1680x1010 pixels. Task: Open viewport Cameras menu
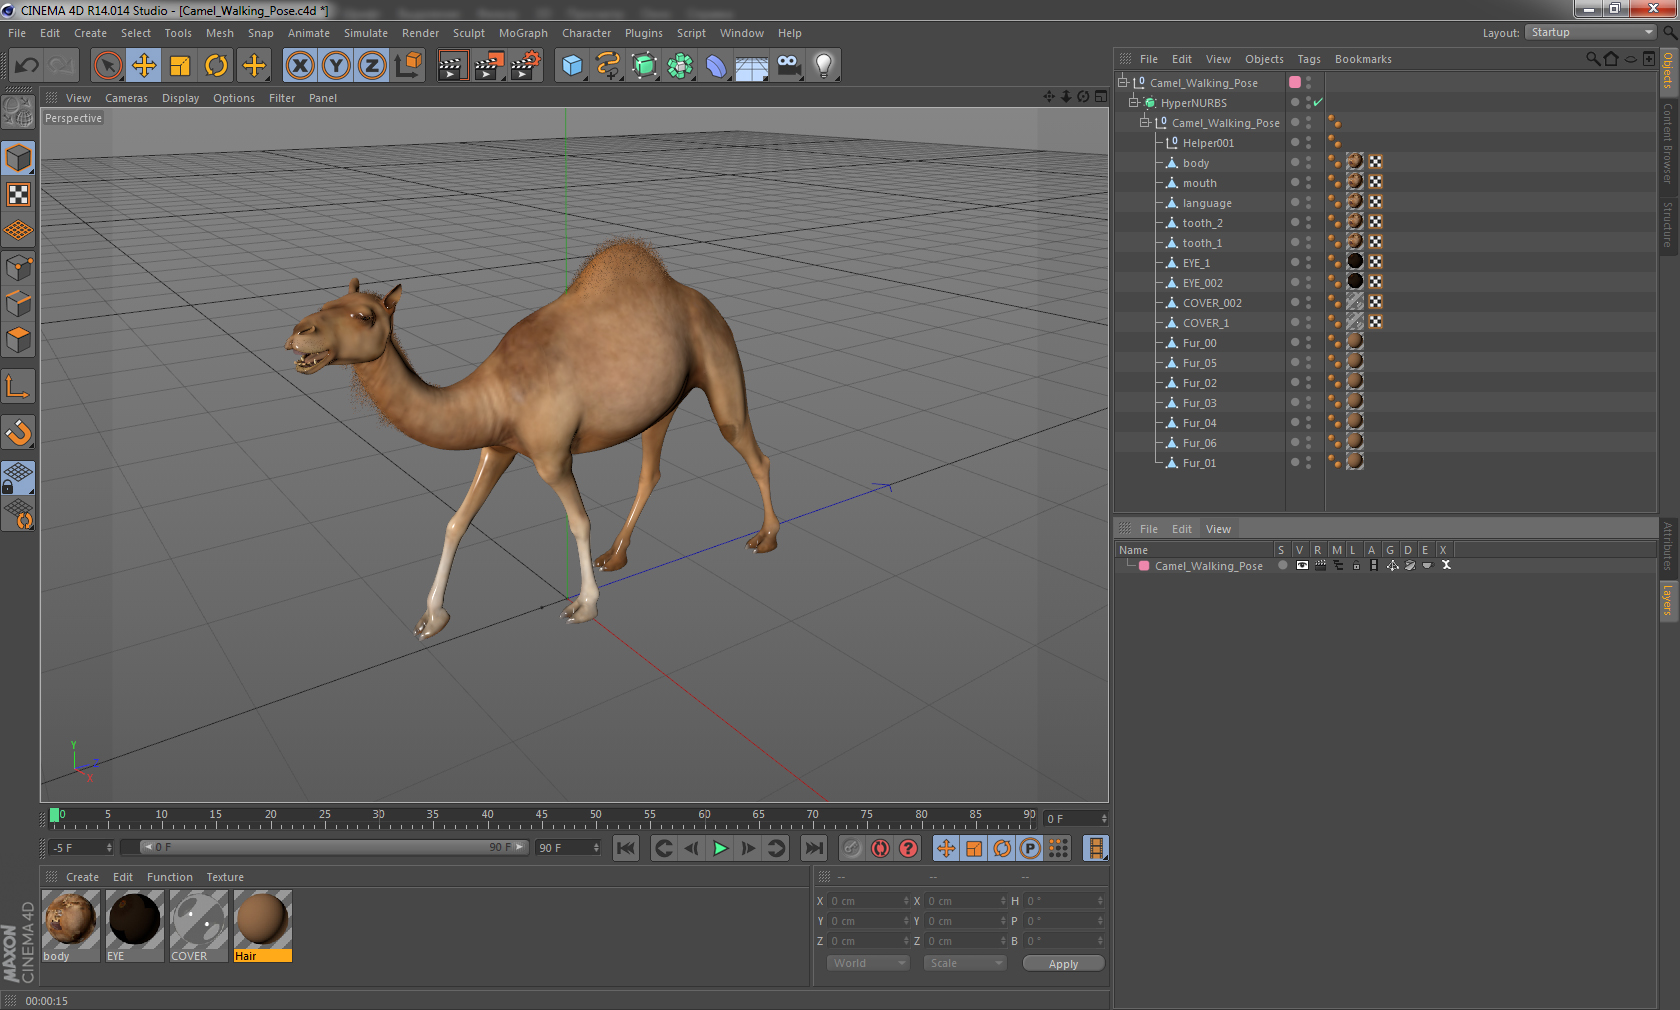(126, 98)
